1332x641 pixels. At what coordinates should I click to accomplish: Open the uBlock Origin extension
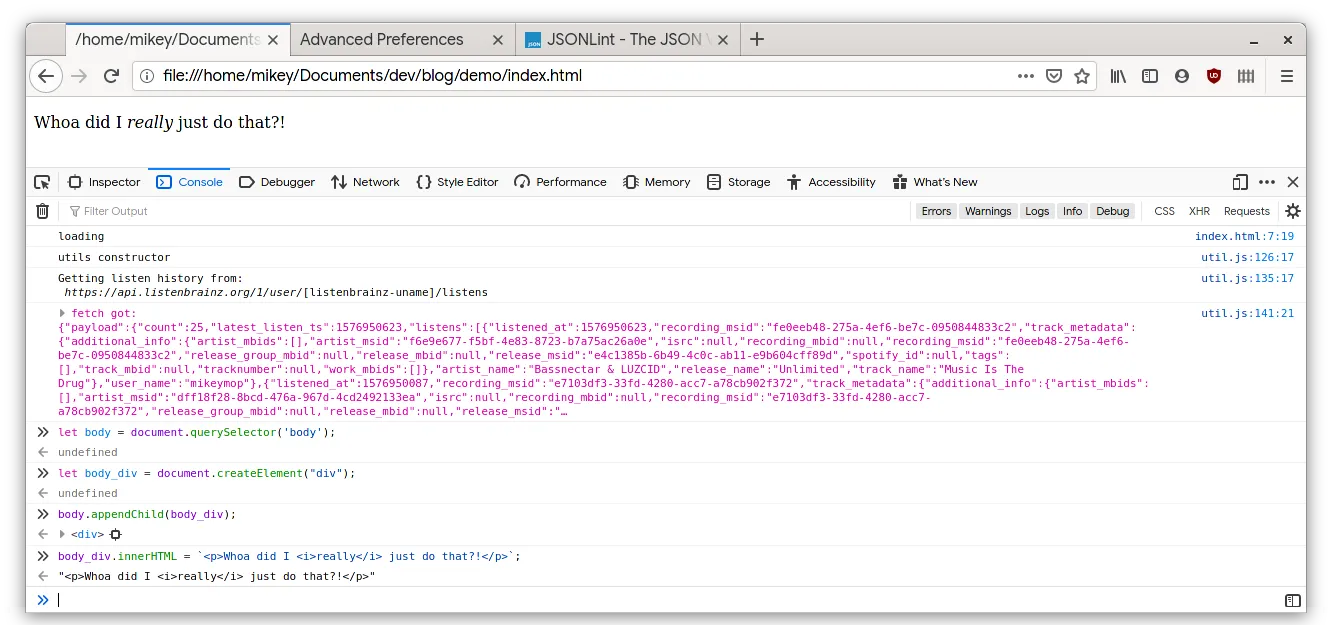[1214, 76]
